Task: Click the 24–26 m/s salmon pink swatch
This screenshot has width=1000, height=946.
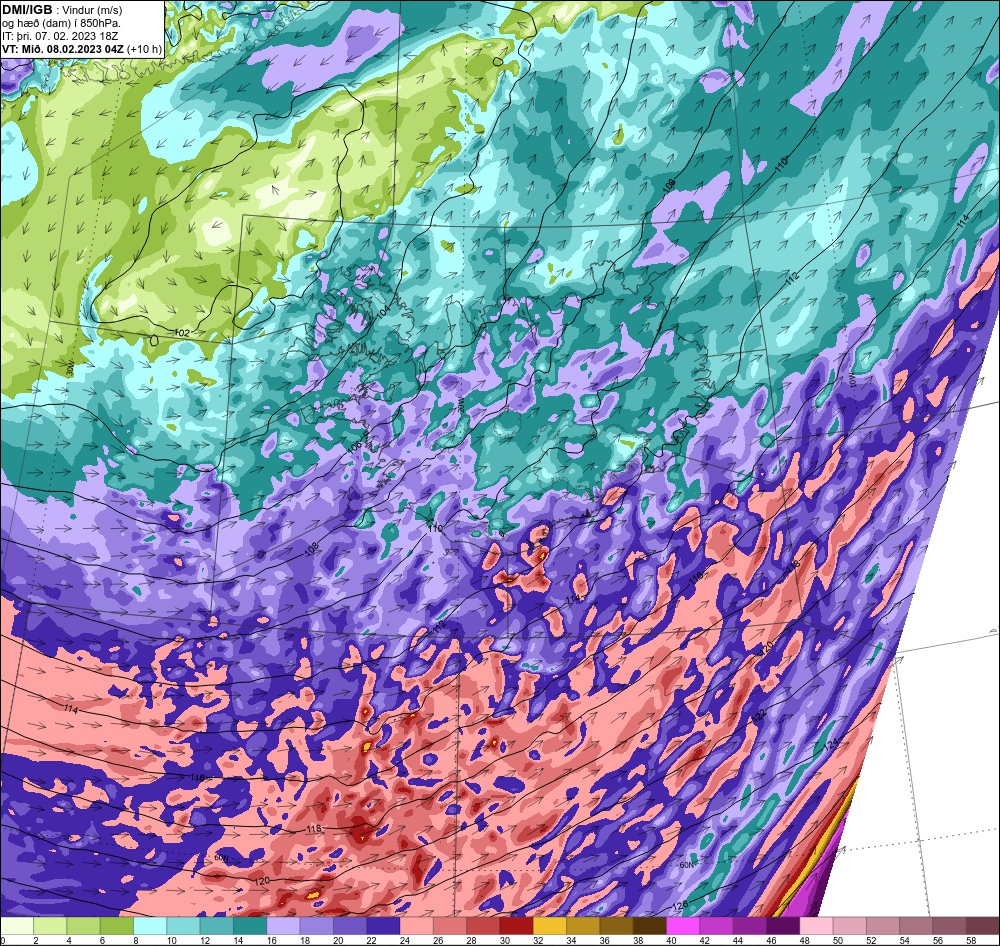Action: pos(416,925)
